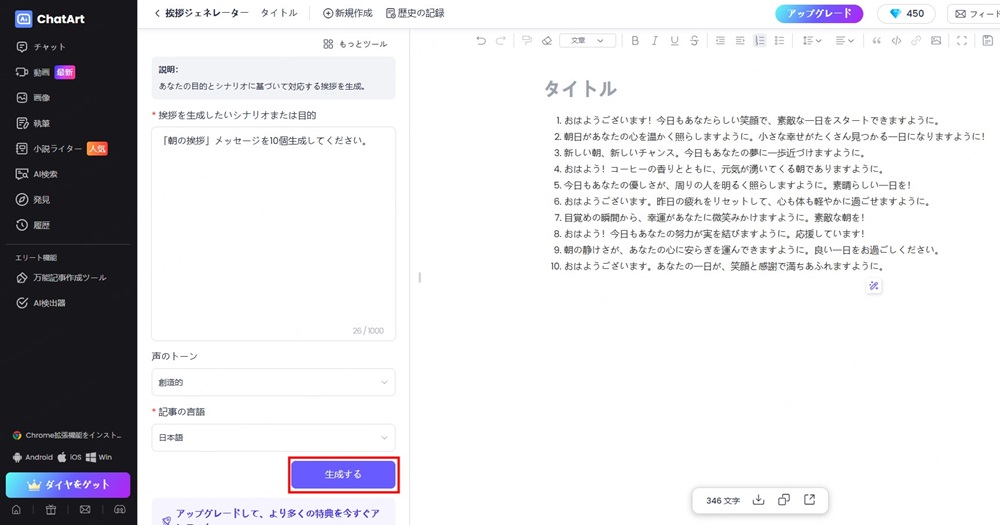Screen dimensions: 1000x525
Task: Expand the 記事の言語 dropdown showing 日本語
Action: 273,438
